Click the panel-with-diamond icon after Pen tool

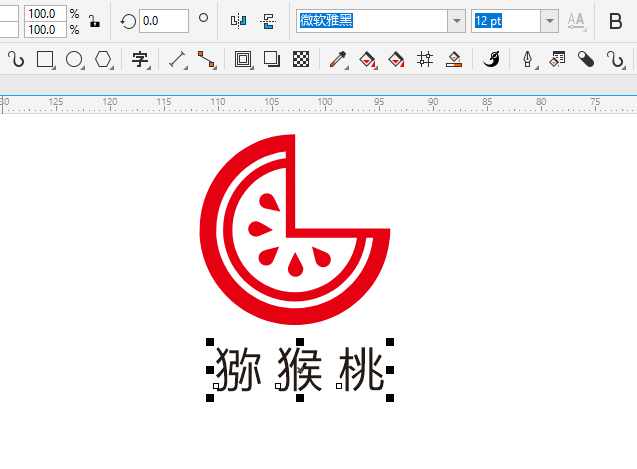pos(557,59)
